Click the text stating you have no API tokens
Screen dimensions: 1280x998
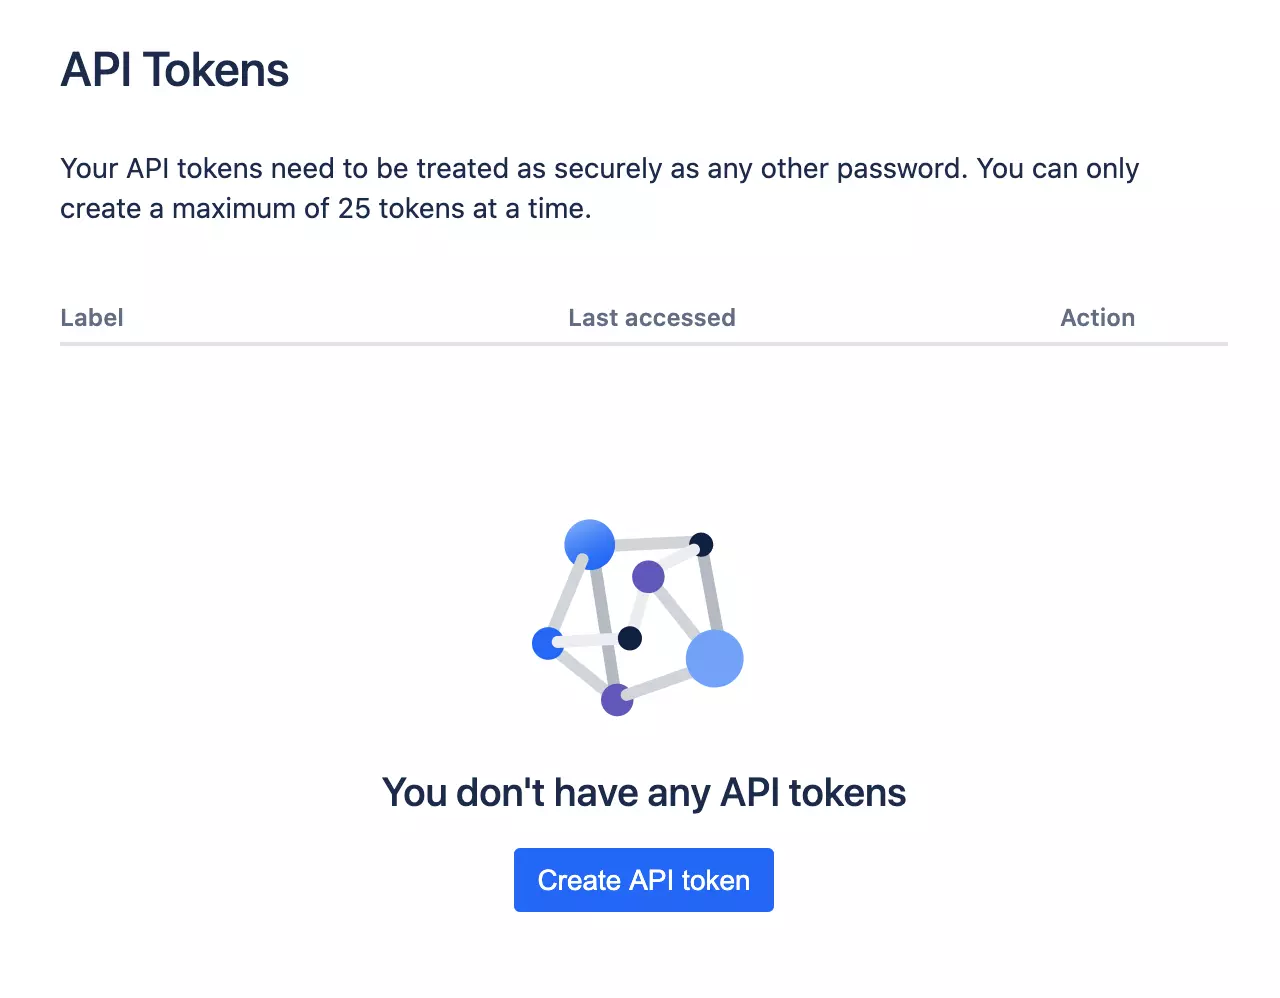[x=643, y=791]
